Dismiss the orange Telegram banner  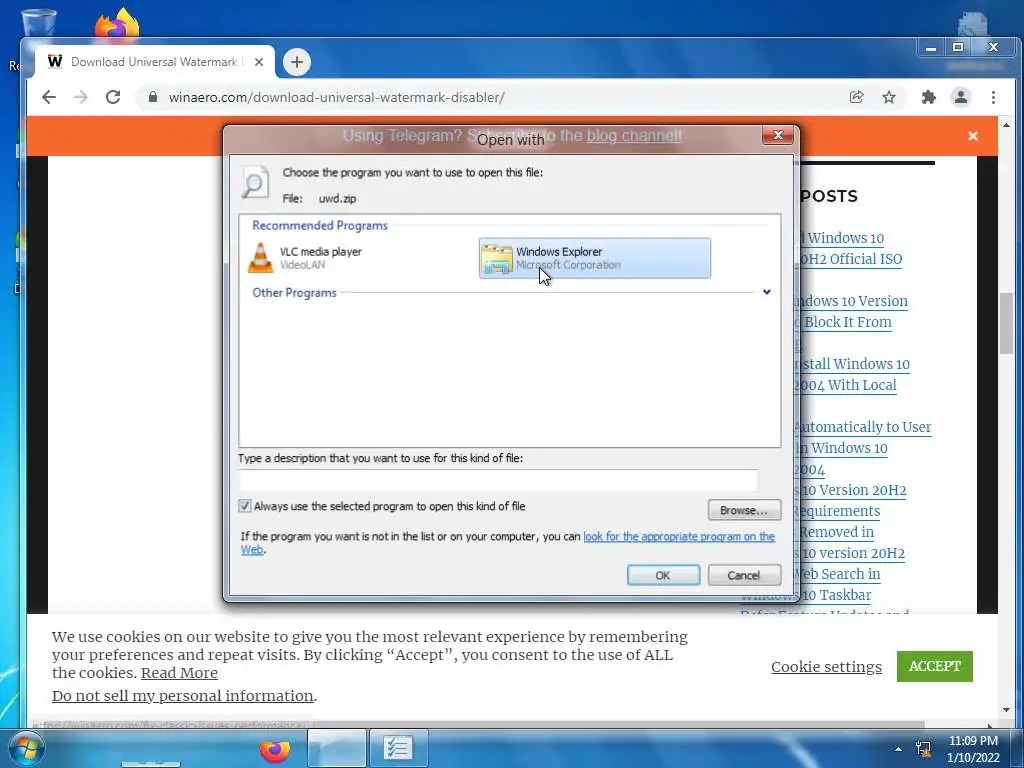[972, 136]
